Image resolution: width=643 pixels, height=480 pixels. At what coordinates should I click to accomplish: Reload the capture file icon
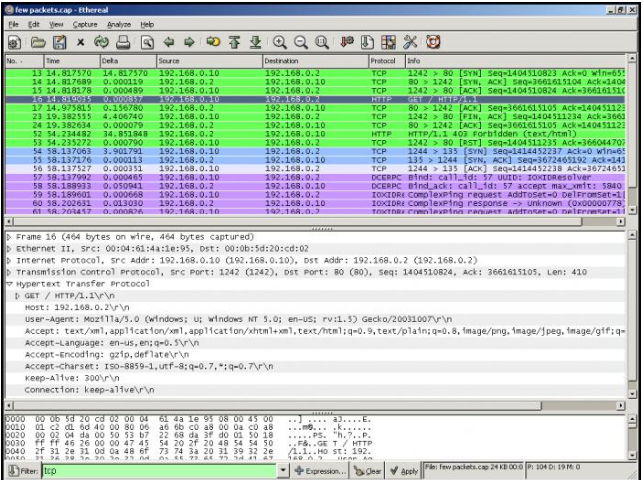click(101, 42)
